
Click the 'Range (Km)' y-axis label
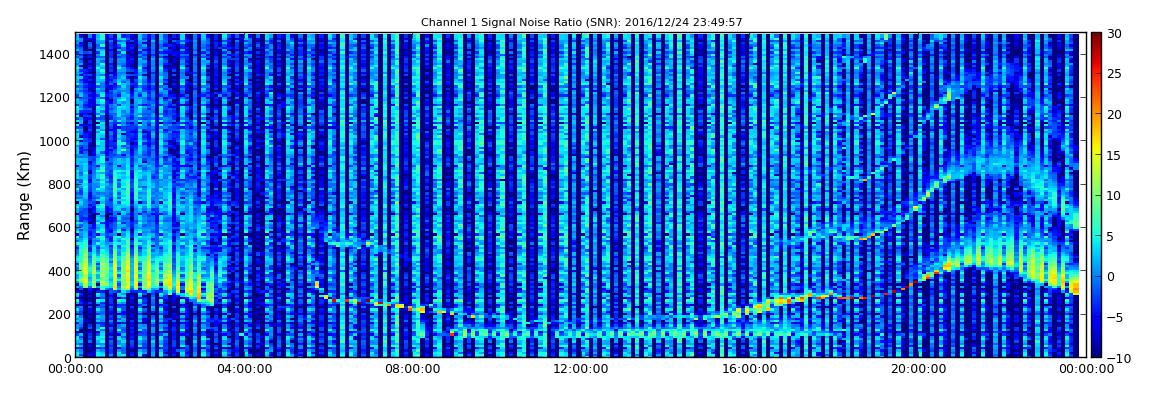click(x=23, y=196)
